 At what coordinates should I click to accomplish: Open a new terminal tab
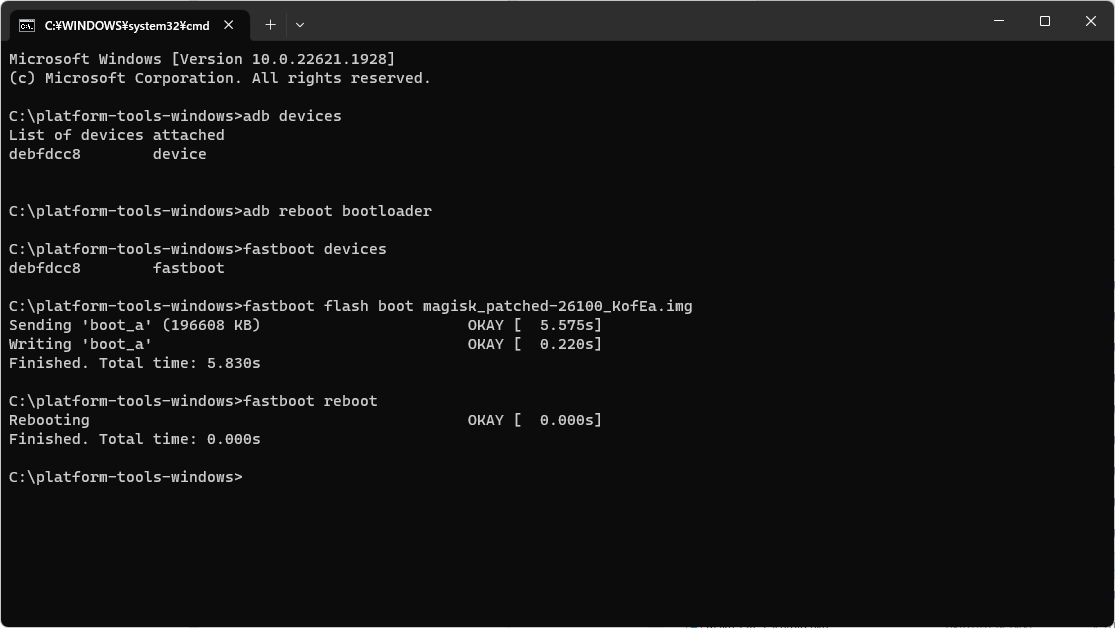click(270, 25)
